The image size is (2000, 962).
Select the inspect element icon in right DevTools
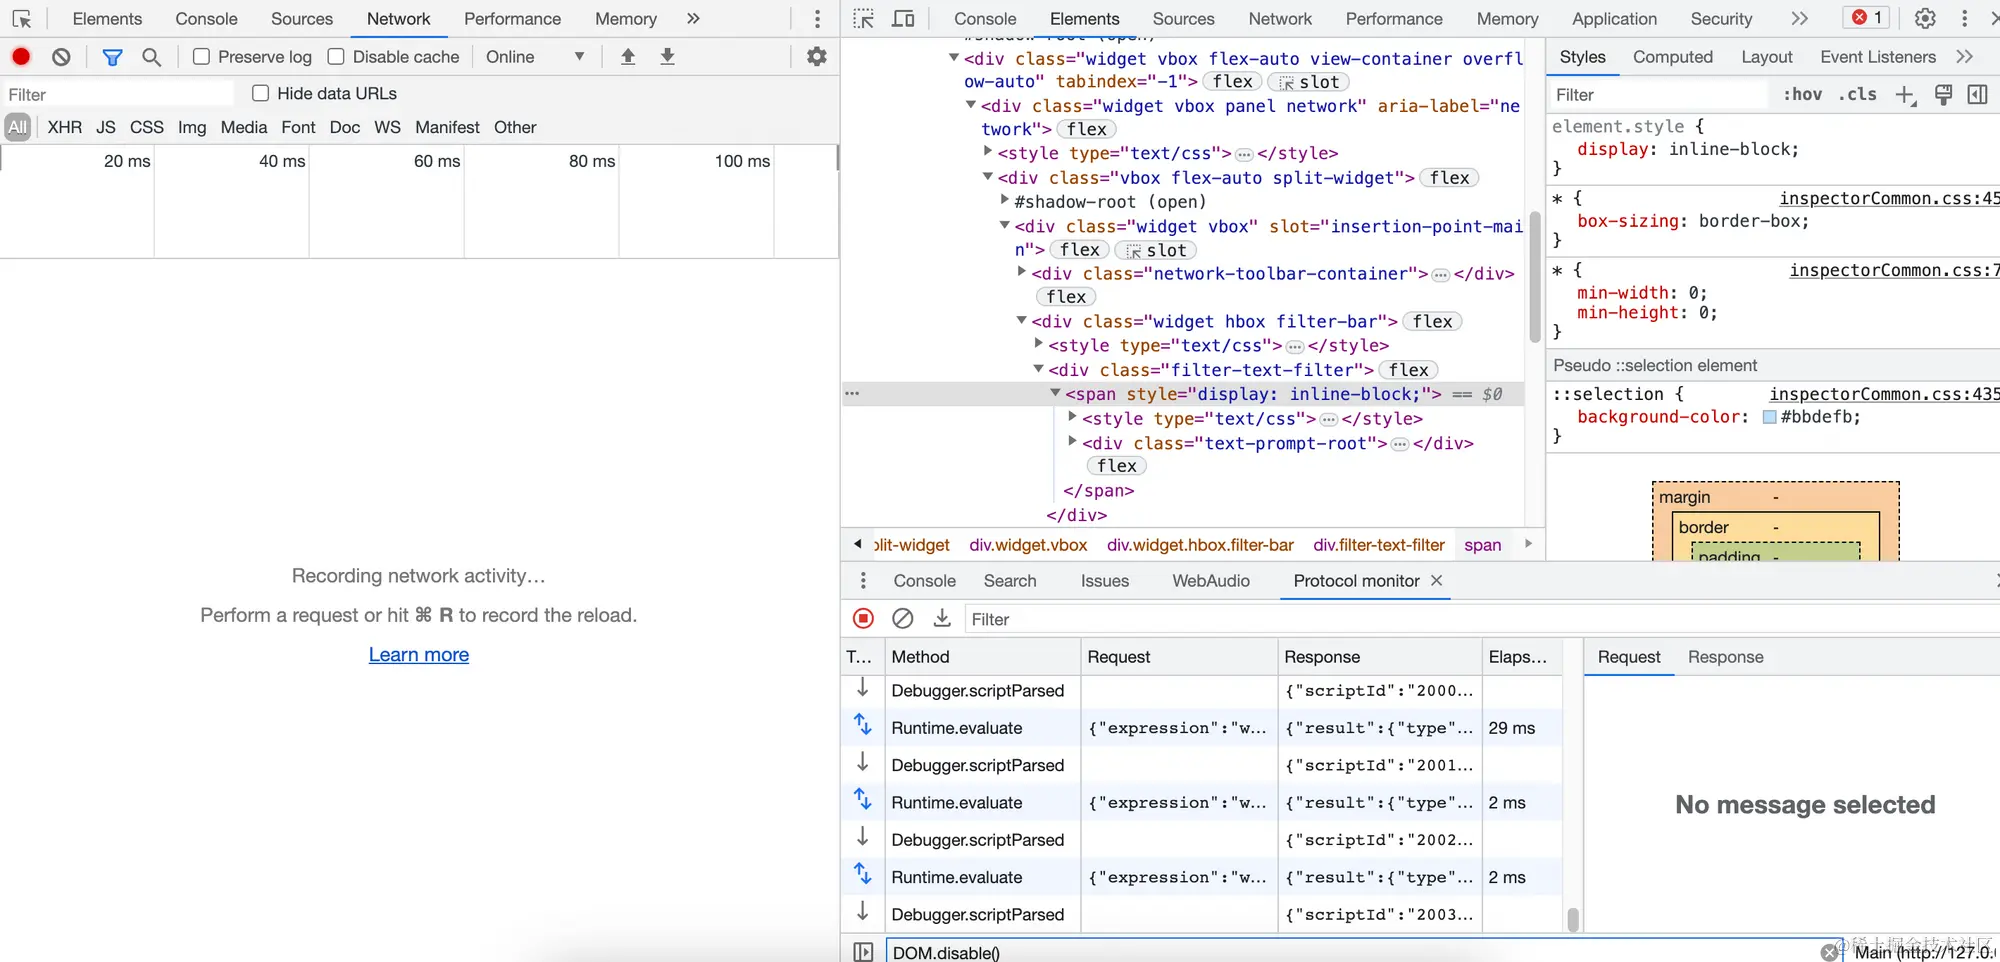[x=864, y=19]
